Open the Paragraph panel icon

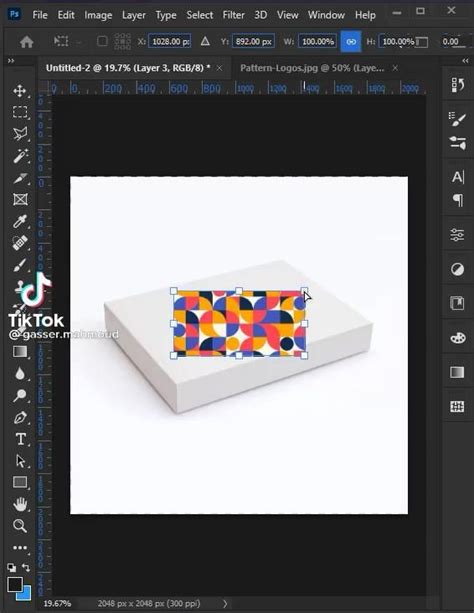(x=458, y=200)
